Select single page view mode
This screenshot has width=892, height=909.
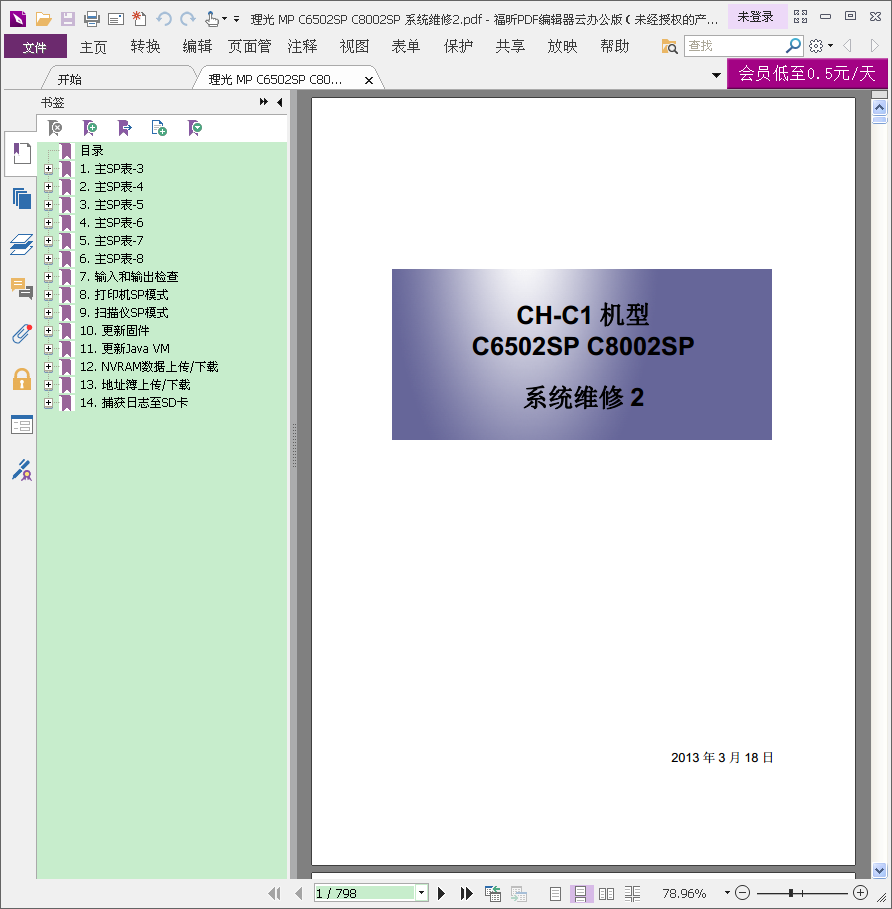point(555,894)
